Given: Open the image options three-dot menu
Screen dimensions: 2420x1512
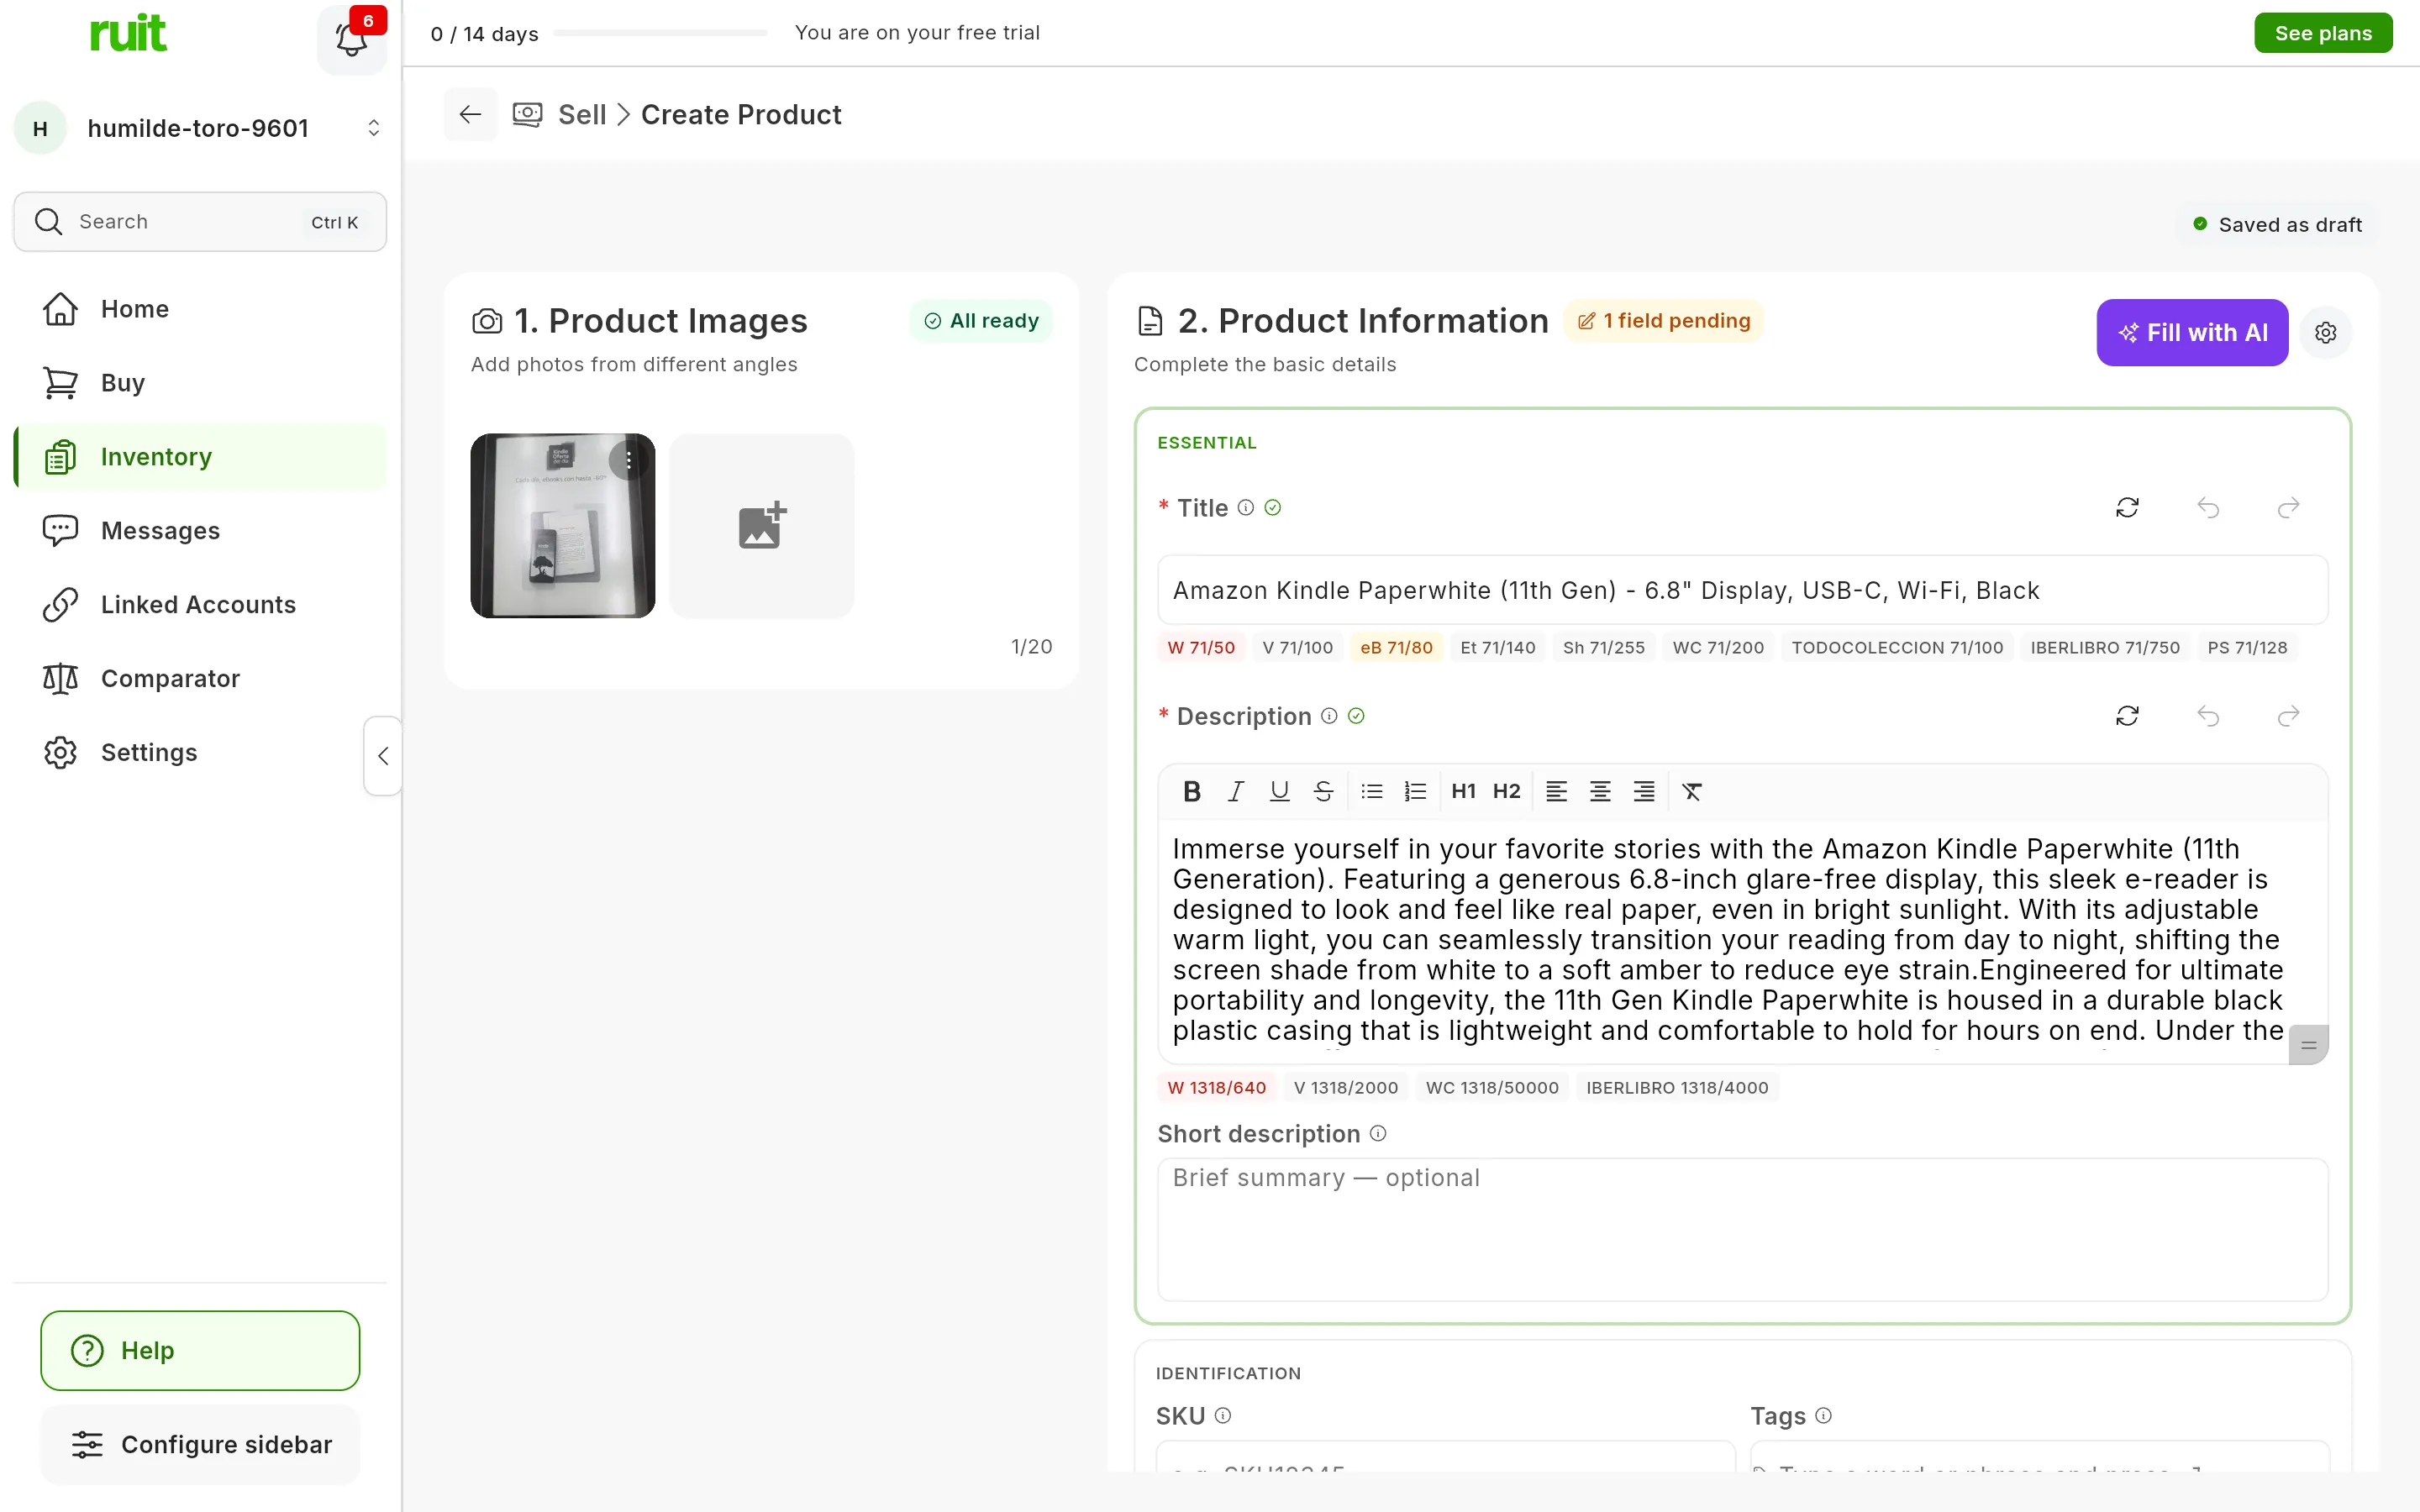Looking at the screenshot, I should [628, 460].
